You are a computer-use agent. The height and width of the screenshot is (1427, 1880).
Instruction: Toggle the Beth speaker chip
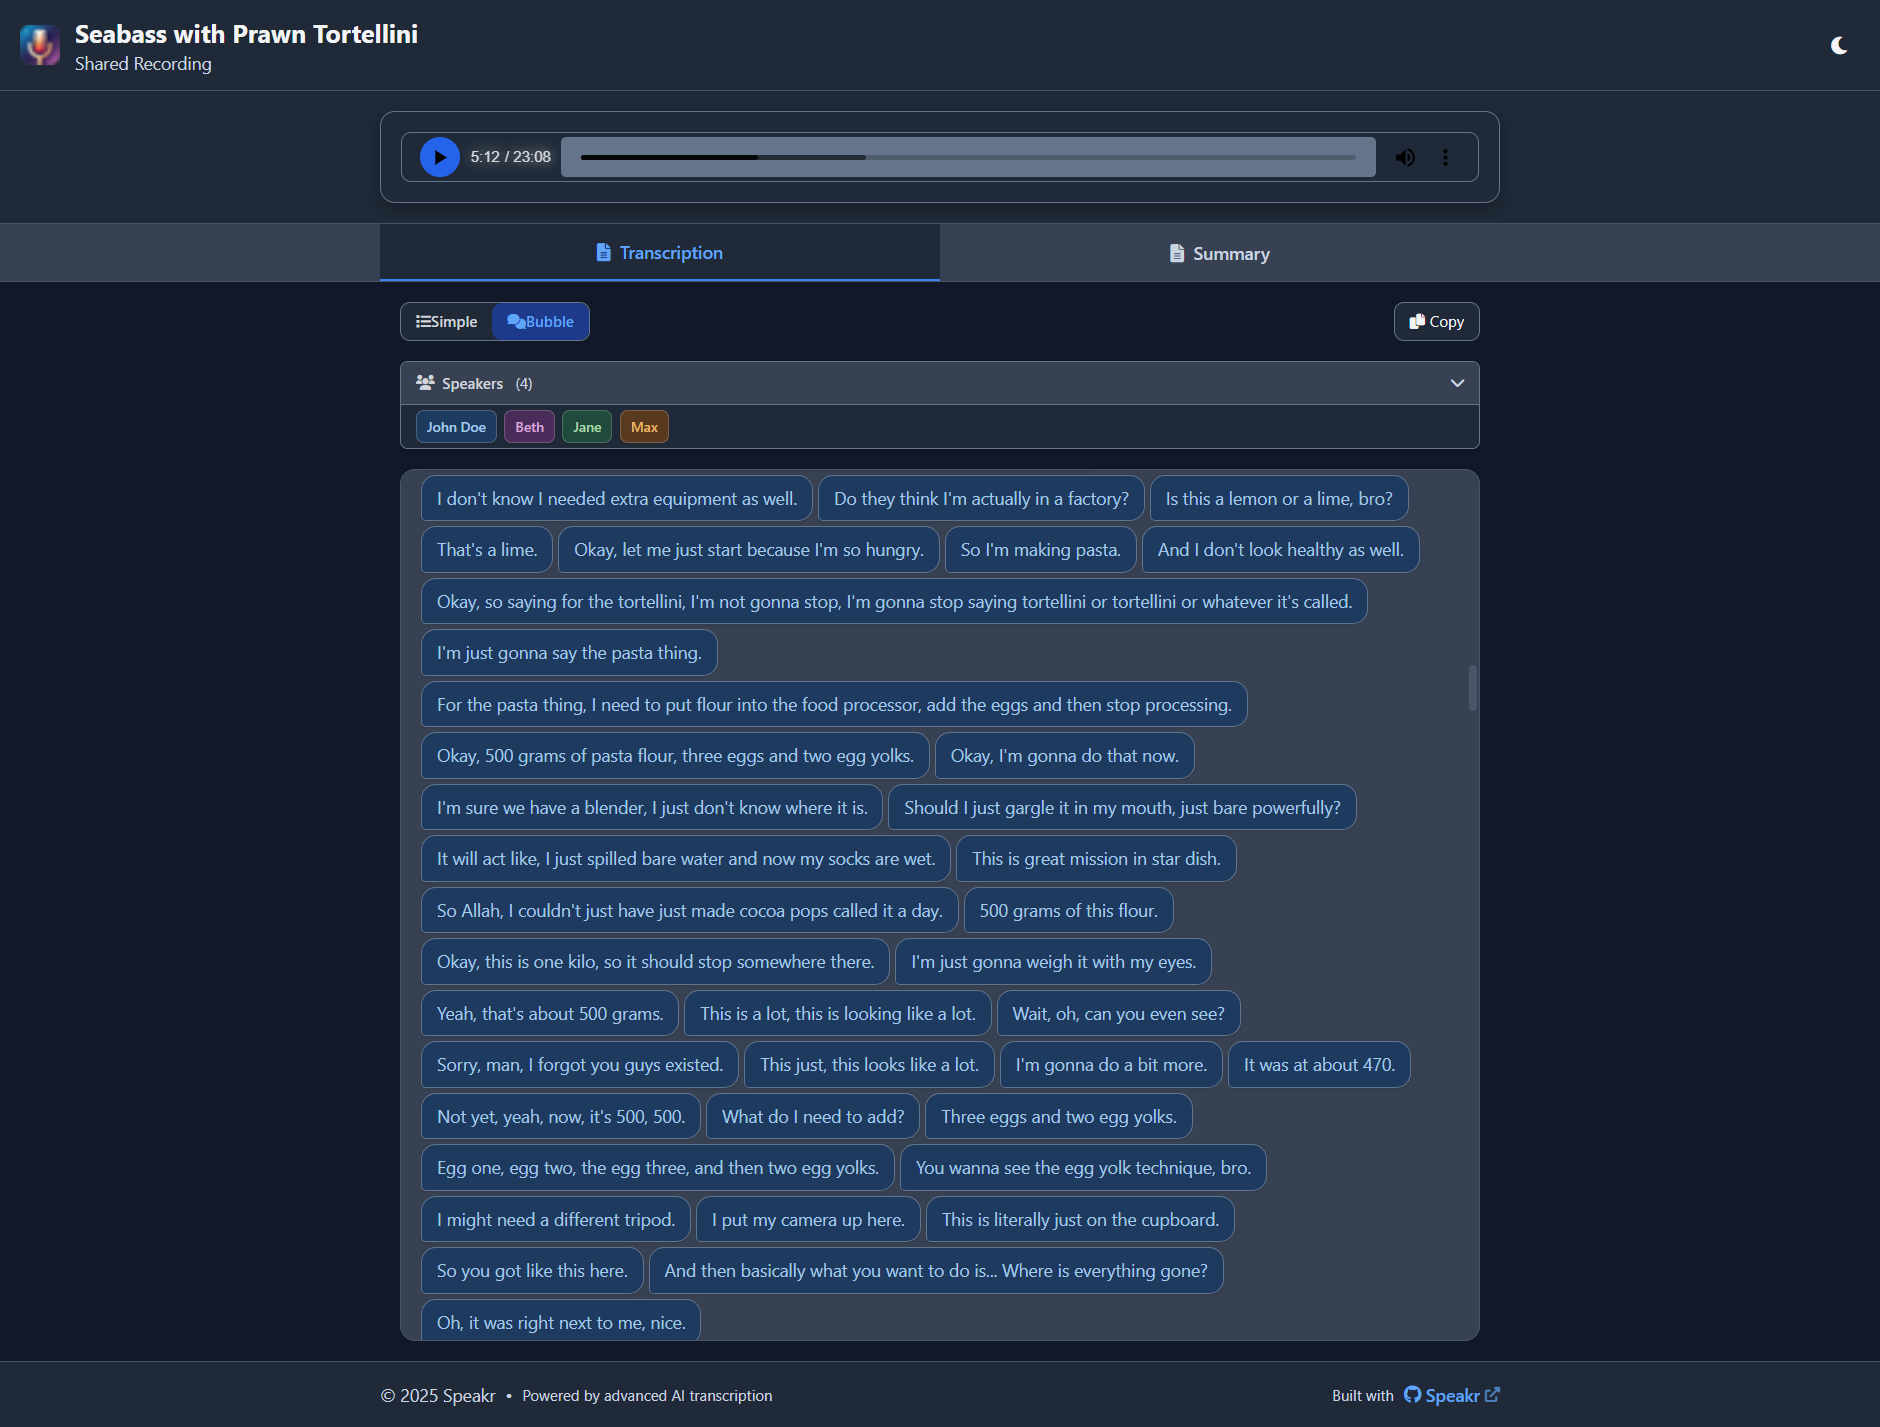tap(529, 426)
